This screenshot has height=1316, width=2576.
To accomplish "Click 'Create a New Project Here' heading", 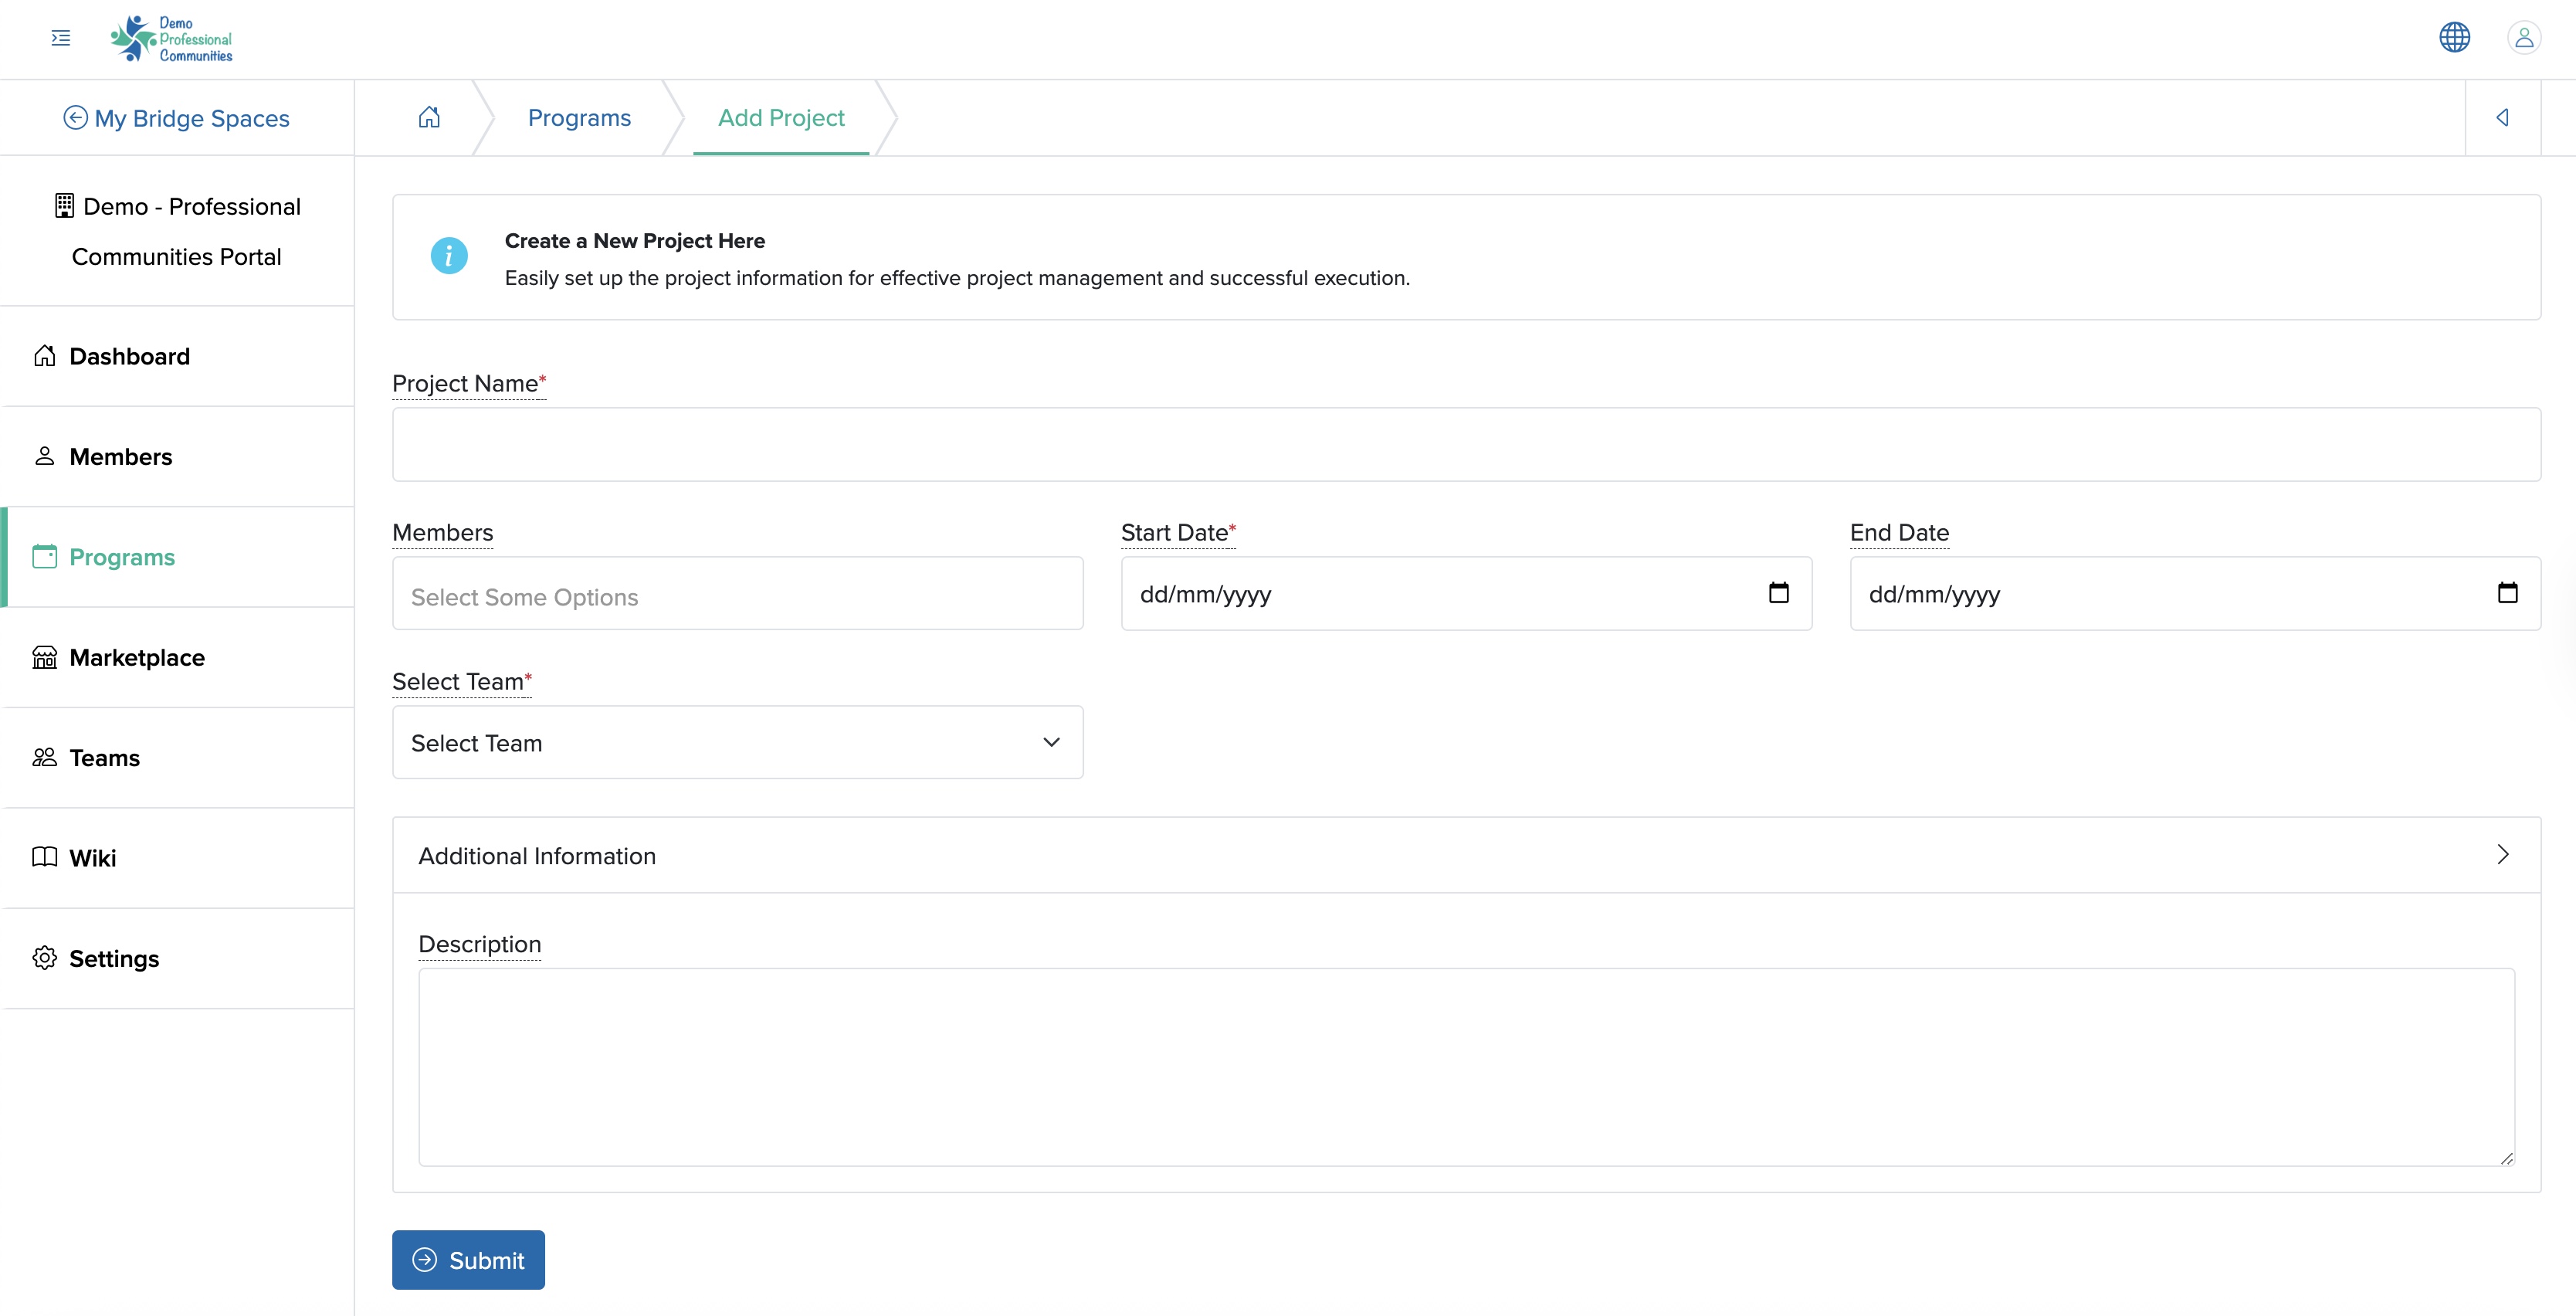I will 634,241.
